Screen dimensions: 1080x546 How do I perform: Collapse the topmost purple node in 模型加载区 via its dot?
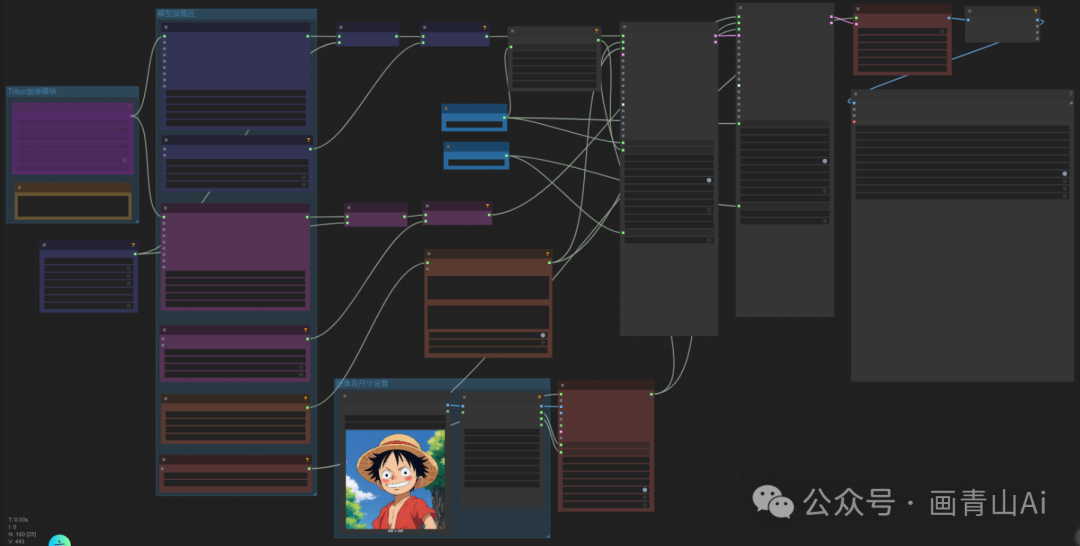point(166,28)
